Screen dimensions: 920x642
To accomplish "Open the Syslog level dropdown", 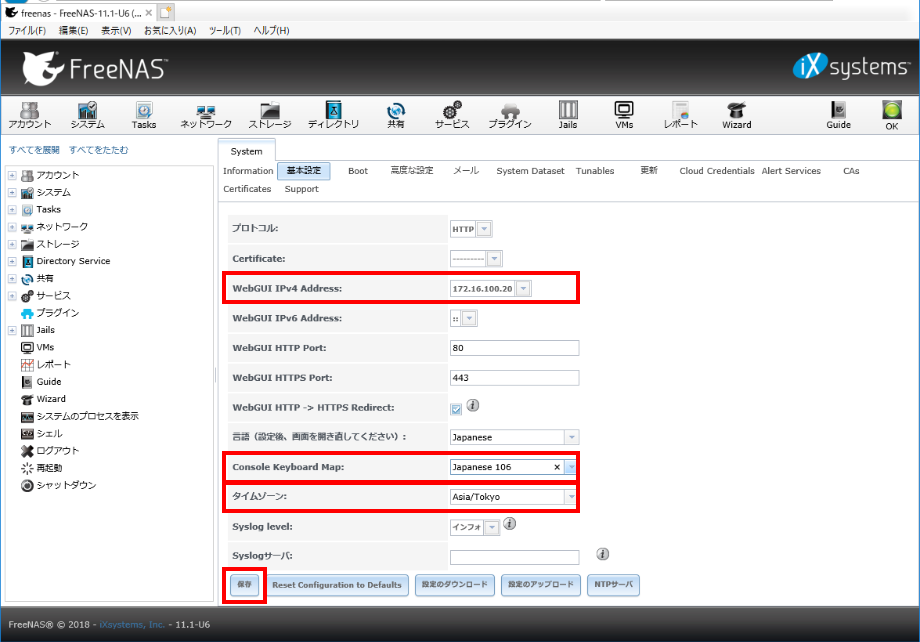I will tap(492, 527).
